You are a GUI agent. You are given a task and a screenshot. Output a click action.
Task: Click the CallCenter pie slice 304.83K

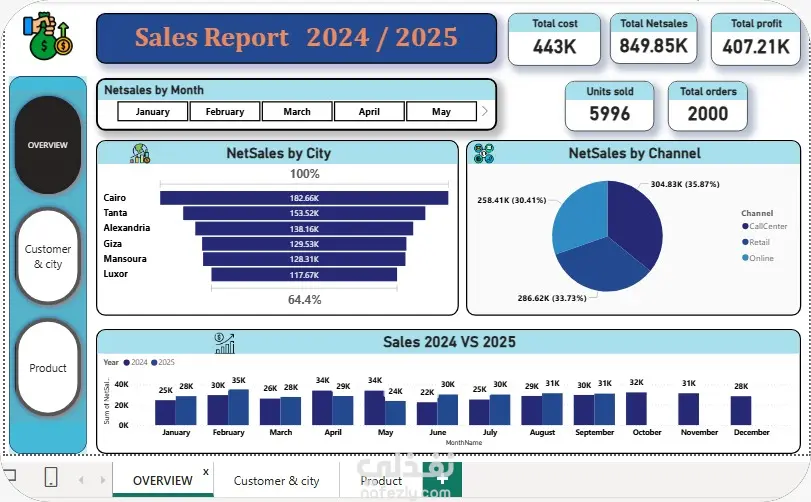pos(636,220)
